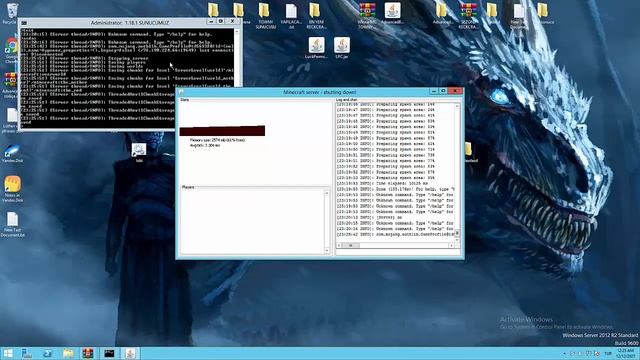Minimize the Minecraft server window
Screen dimensions: 640x360
coord(433,91)
